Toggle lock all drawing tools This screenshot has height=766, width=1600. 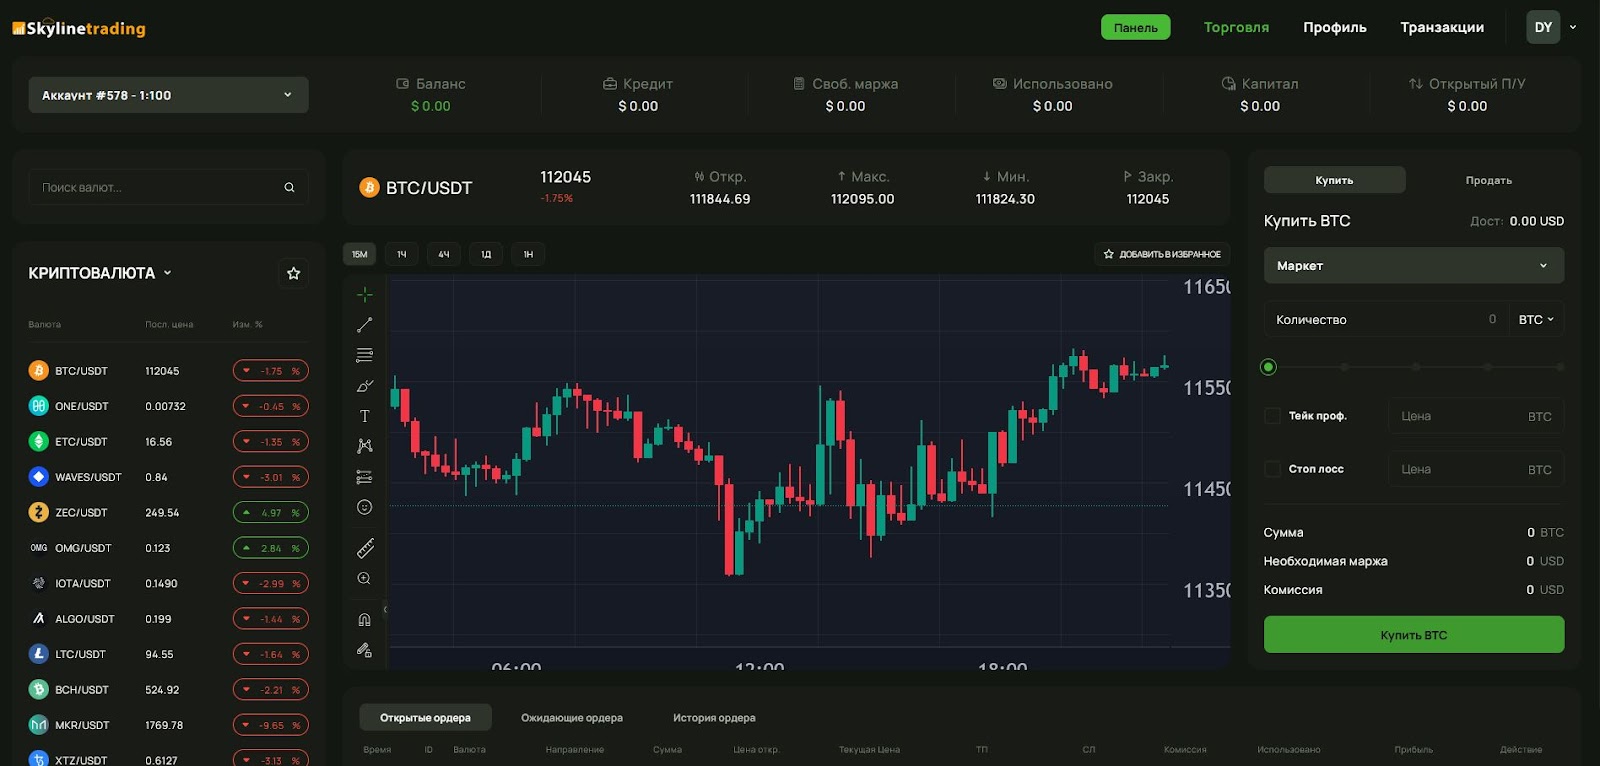364,650
